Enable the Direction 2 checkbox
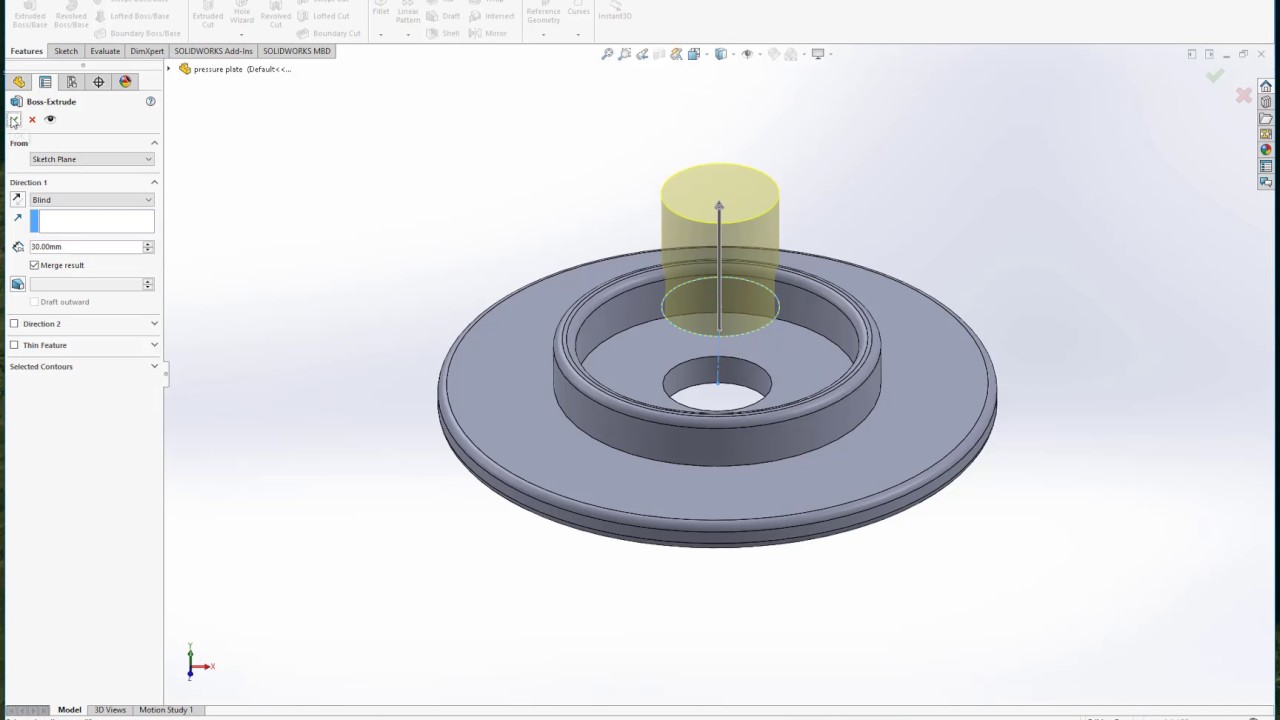Screen dimensions: 1280x720 pos(14,324)
